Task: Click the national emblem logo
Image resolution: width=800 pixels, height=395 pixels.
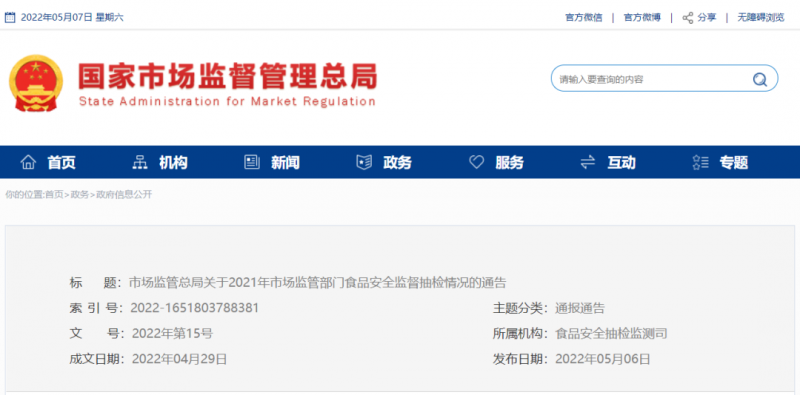Action: [36, 83]
